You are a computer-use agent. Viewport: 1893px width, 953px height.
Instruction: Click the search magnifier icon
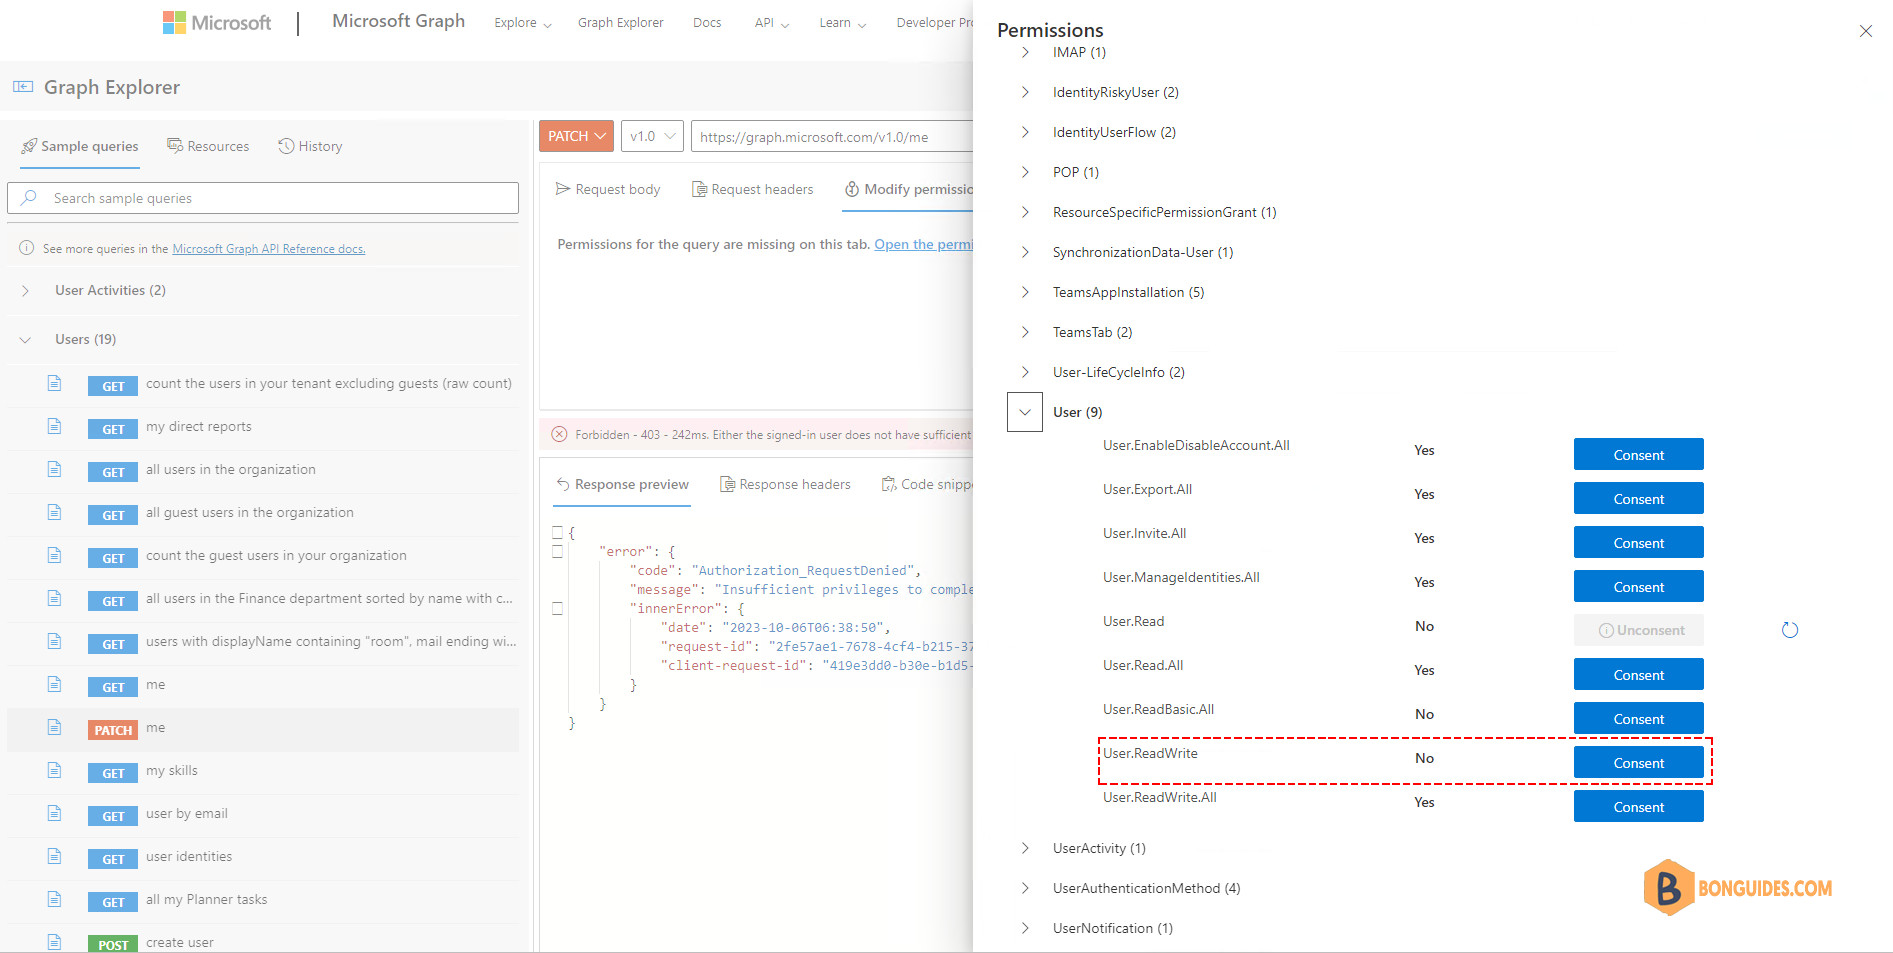tap(29, 198)
